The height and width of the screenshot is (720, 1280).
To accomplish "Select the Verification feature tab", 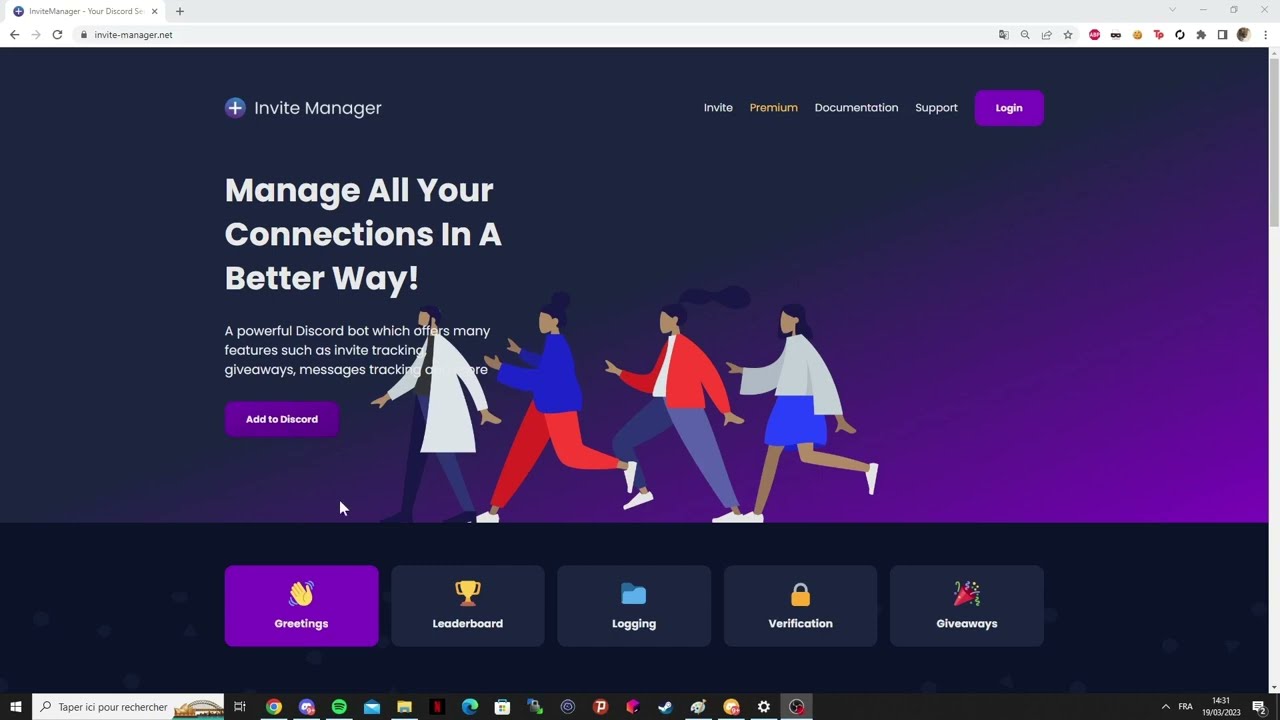I will coord(800,606).
